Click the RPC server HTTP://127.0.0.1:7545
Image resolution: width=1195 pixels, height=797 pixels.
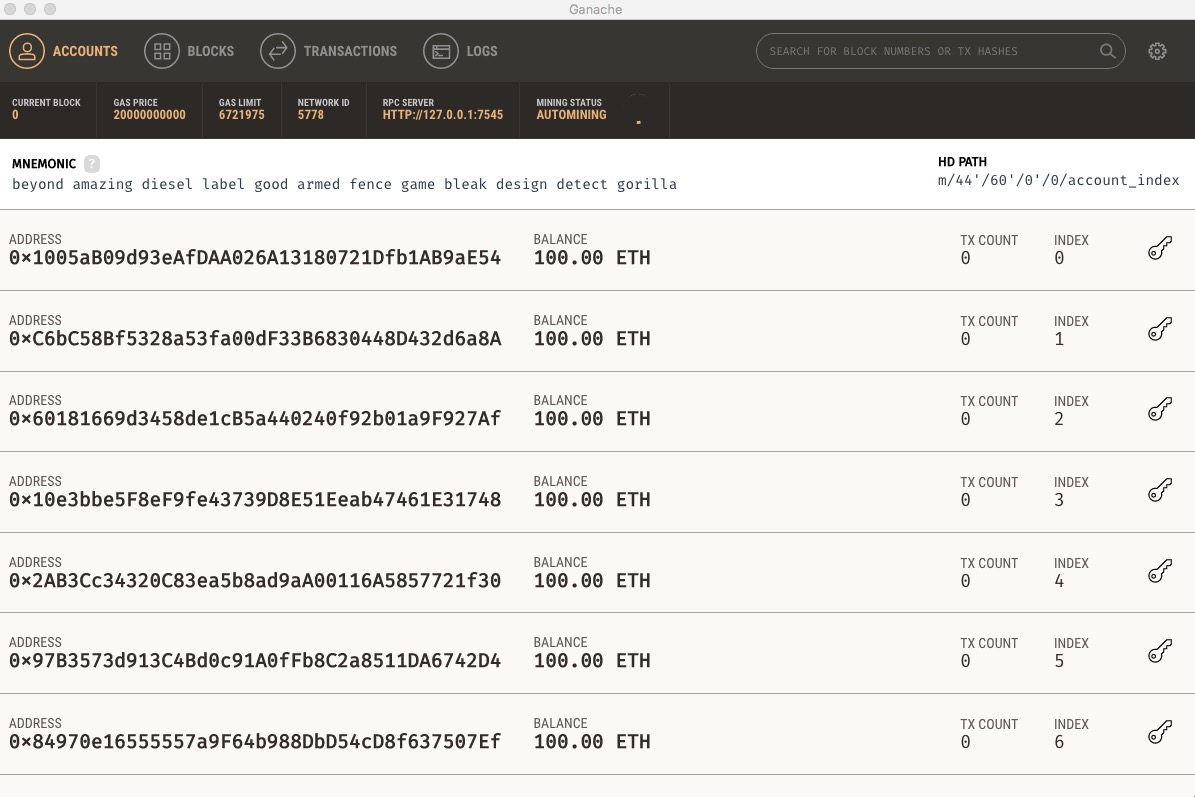point(443,115)
